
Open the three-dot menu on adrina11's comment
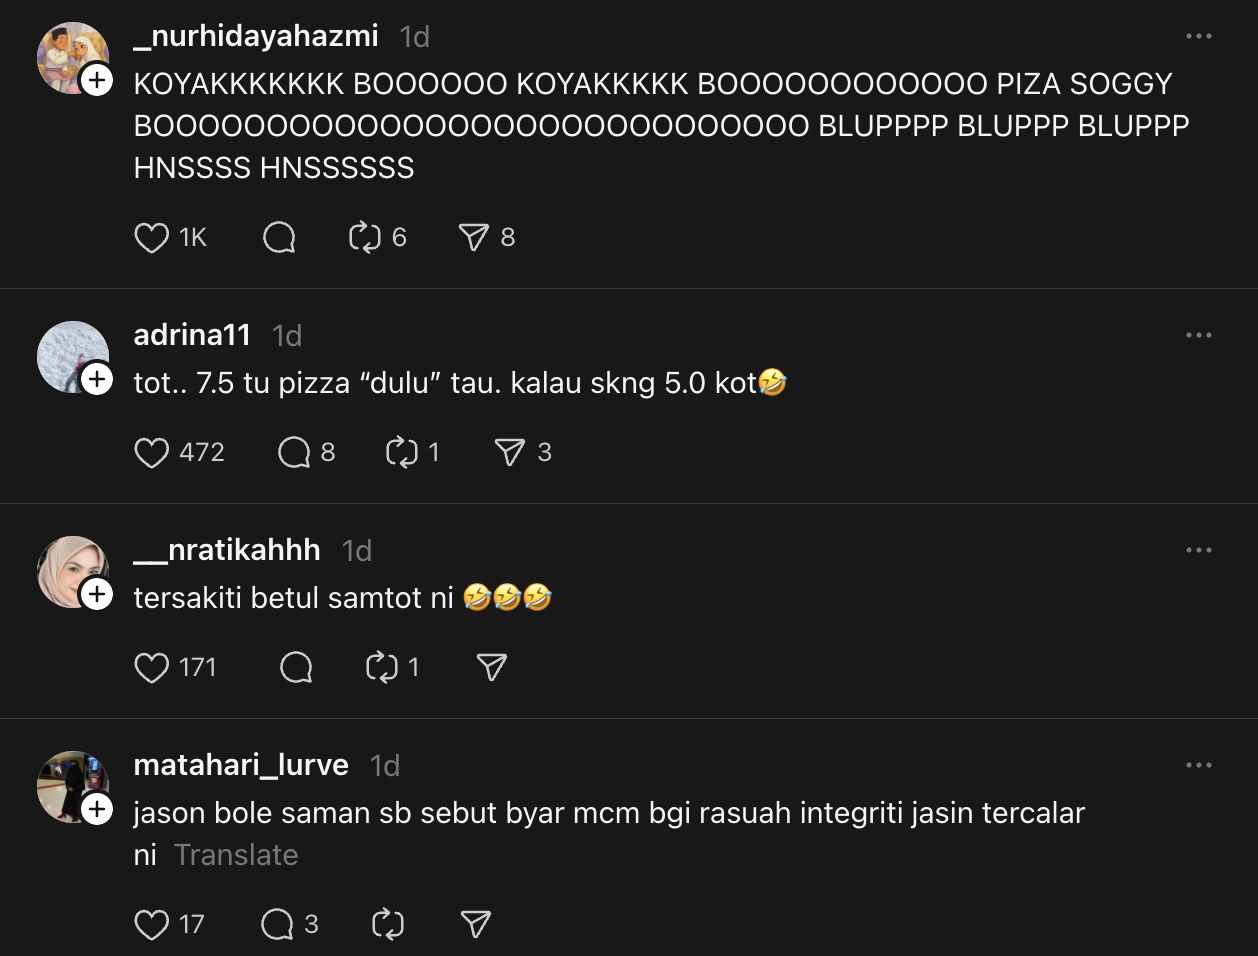point(1198,335)
